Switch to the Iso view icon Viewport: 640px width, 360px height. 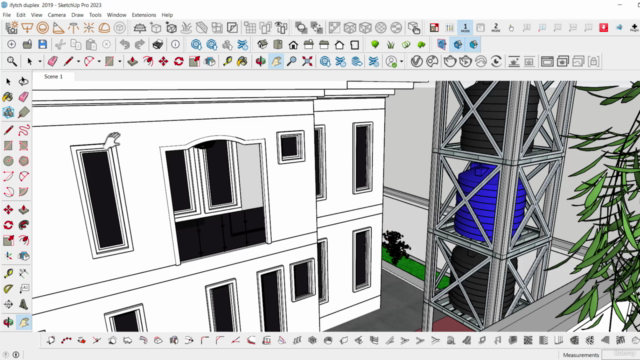click(262, 44)
